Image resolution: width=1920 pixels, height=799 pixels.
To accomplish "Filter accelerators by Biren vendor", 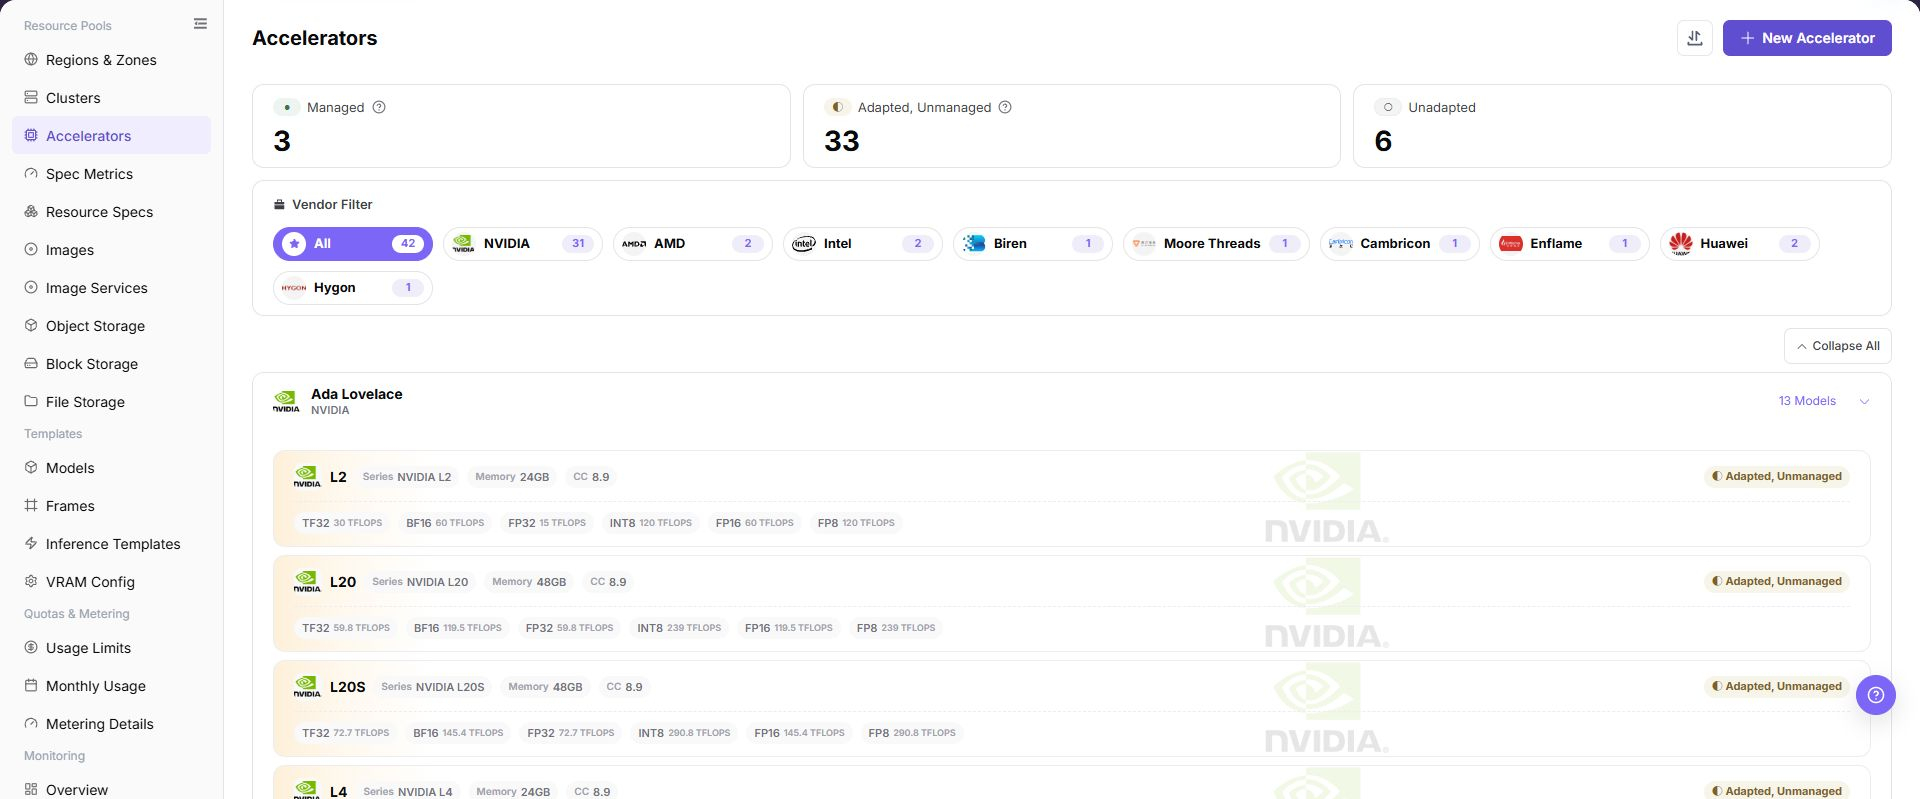I will [x=1033, y=244].
